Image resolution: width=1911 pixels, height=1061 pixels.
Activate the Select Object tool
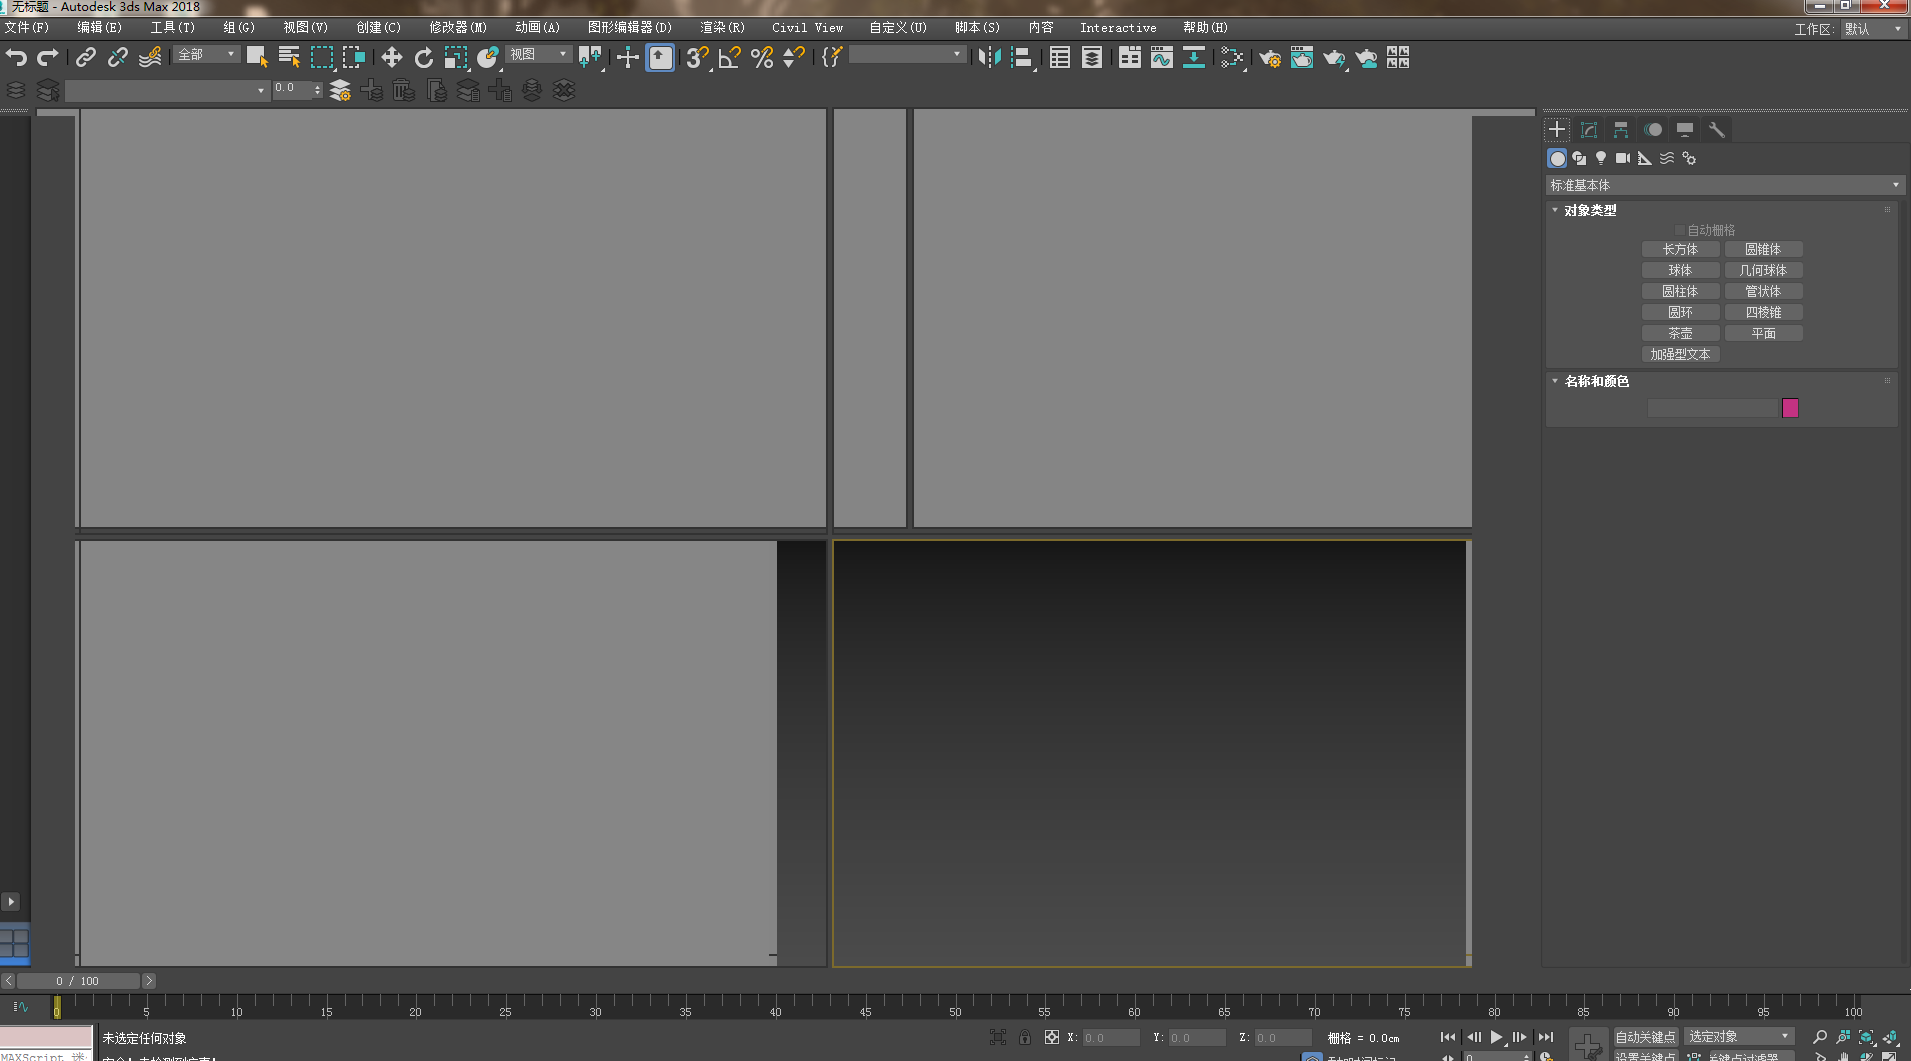coord(257,57)
